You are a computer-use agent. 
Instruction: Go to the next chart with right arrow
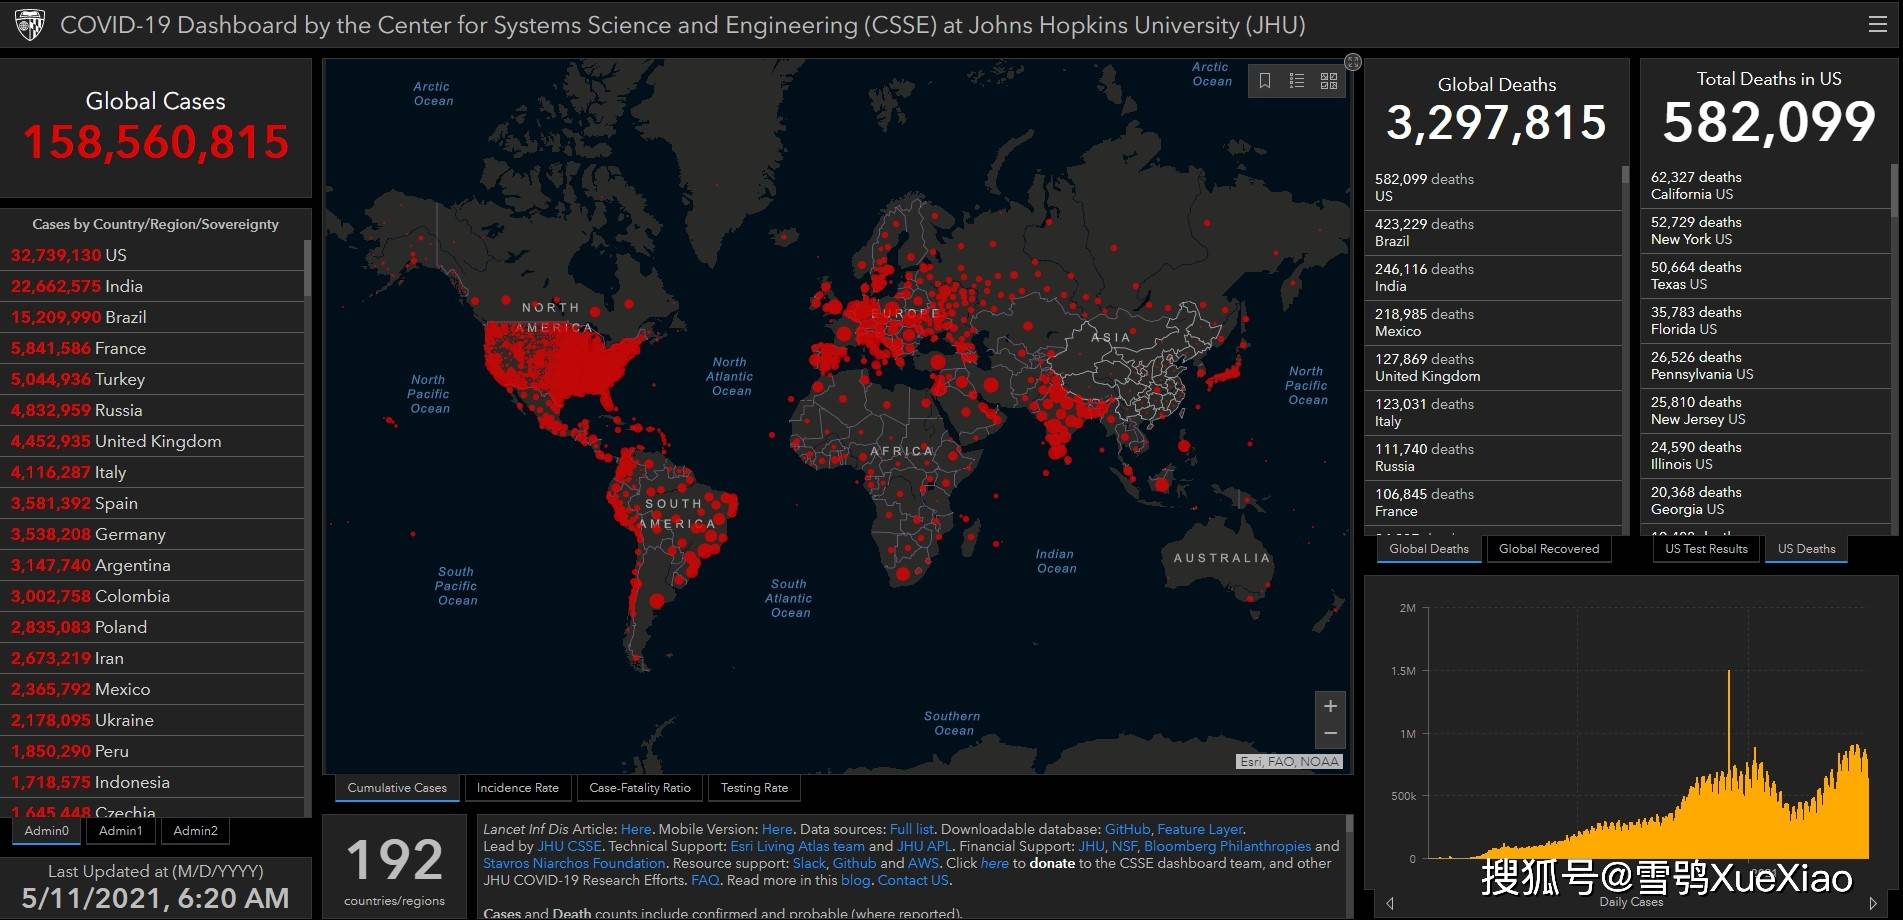click(x=1873, y=903)
